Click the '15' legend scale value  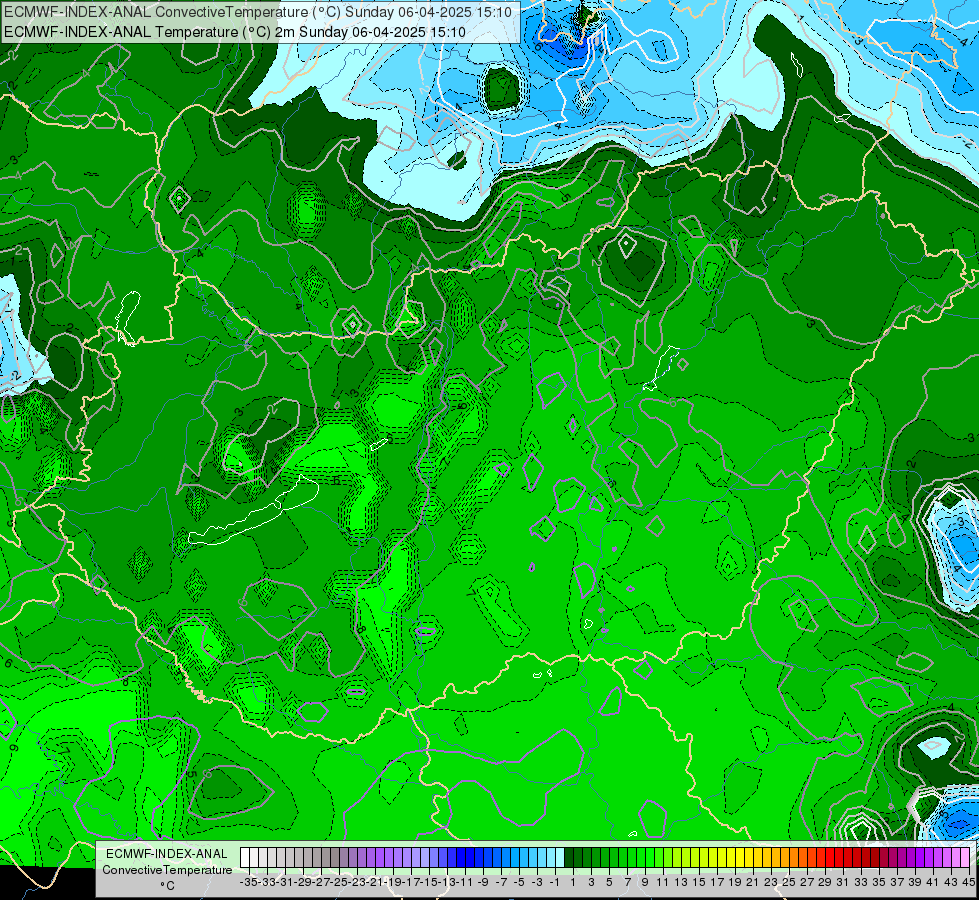pyautogui.click(x=699, y=882)
